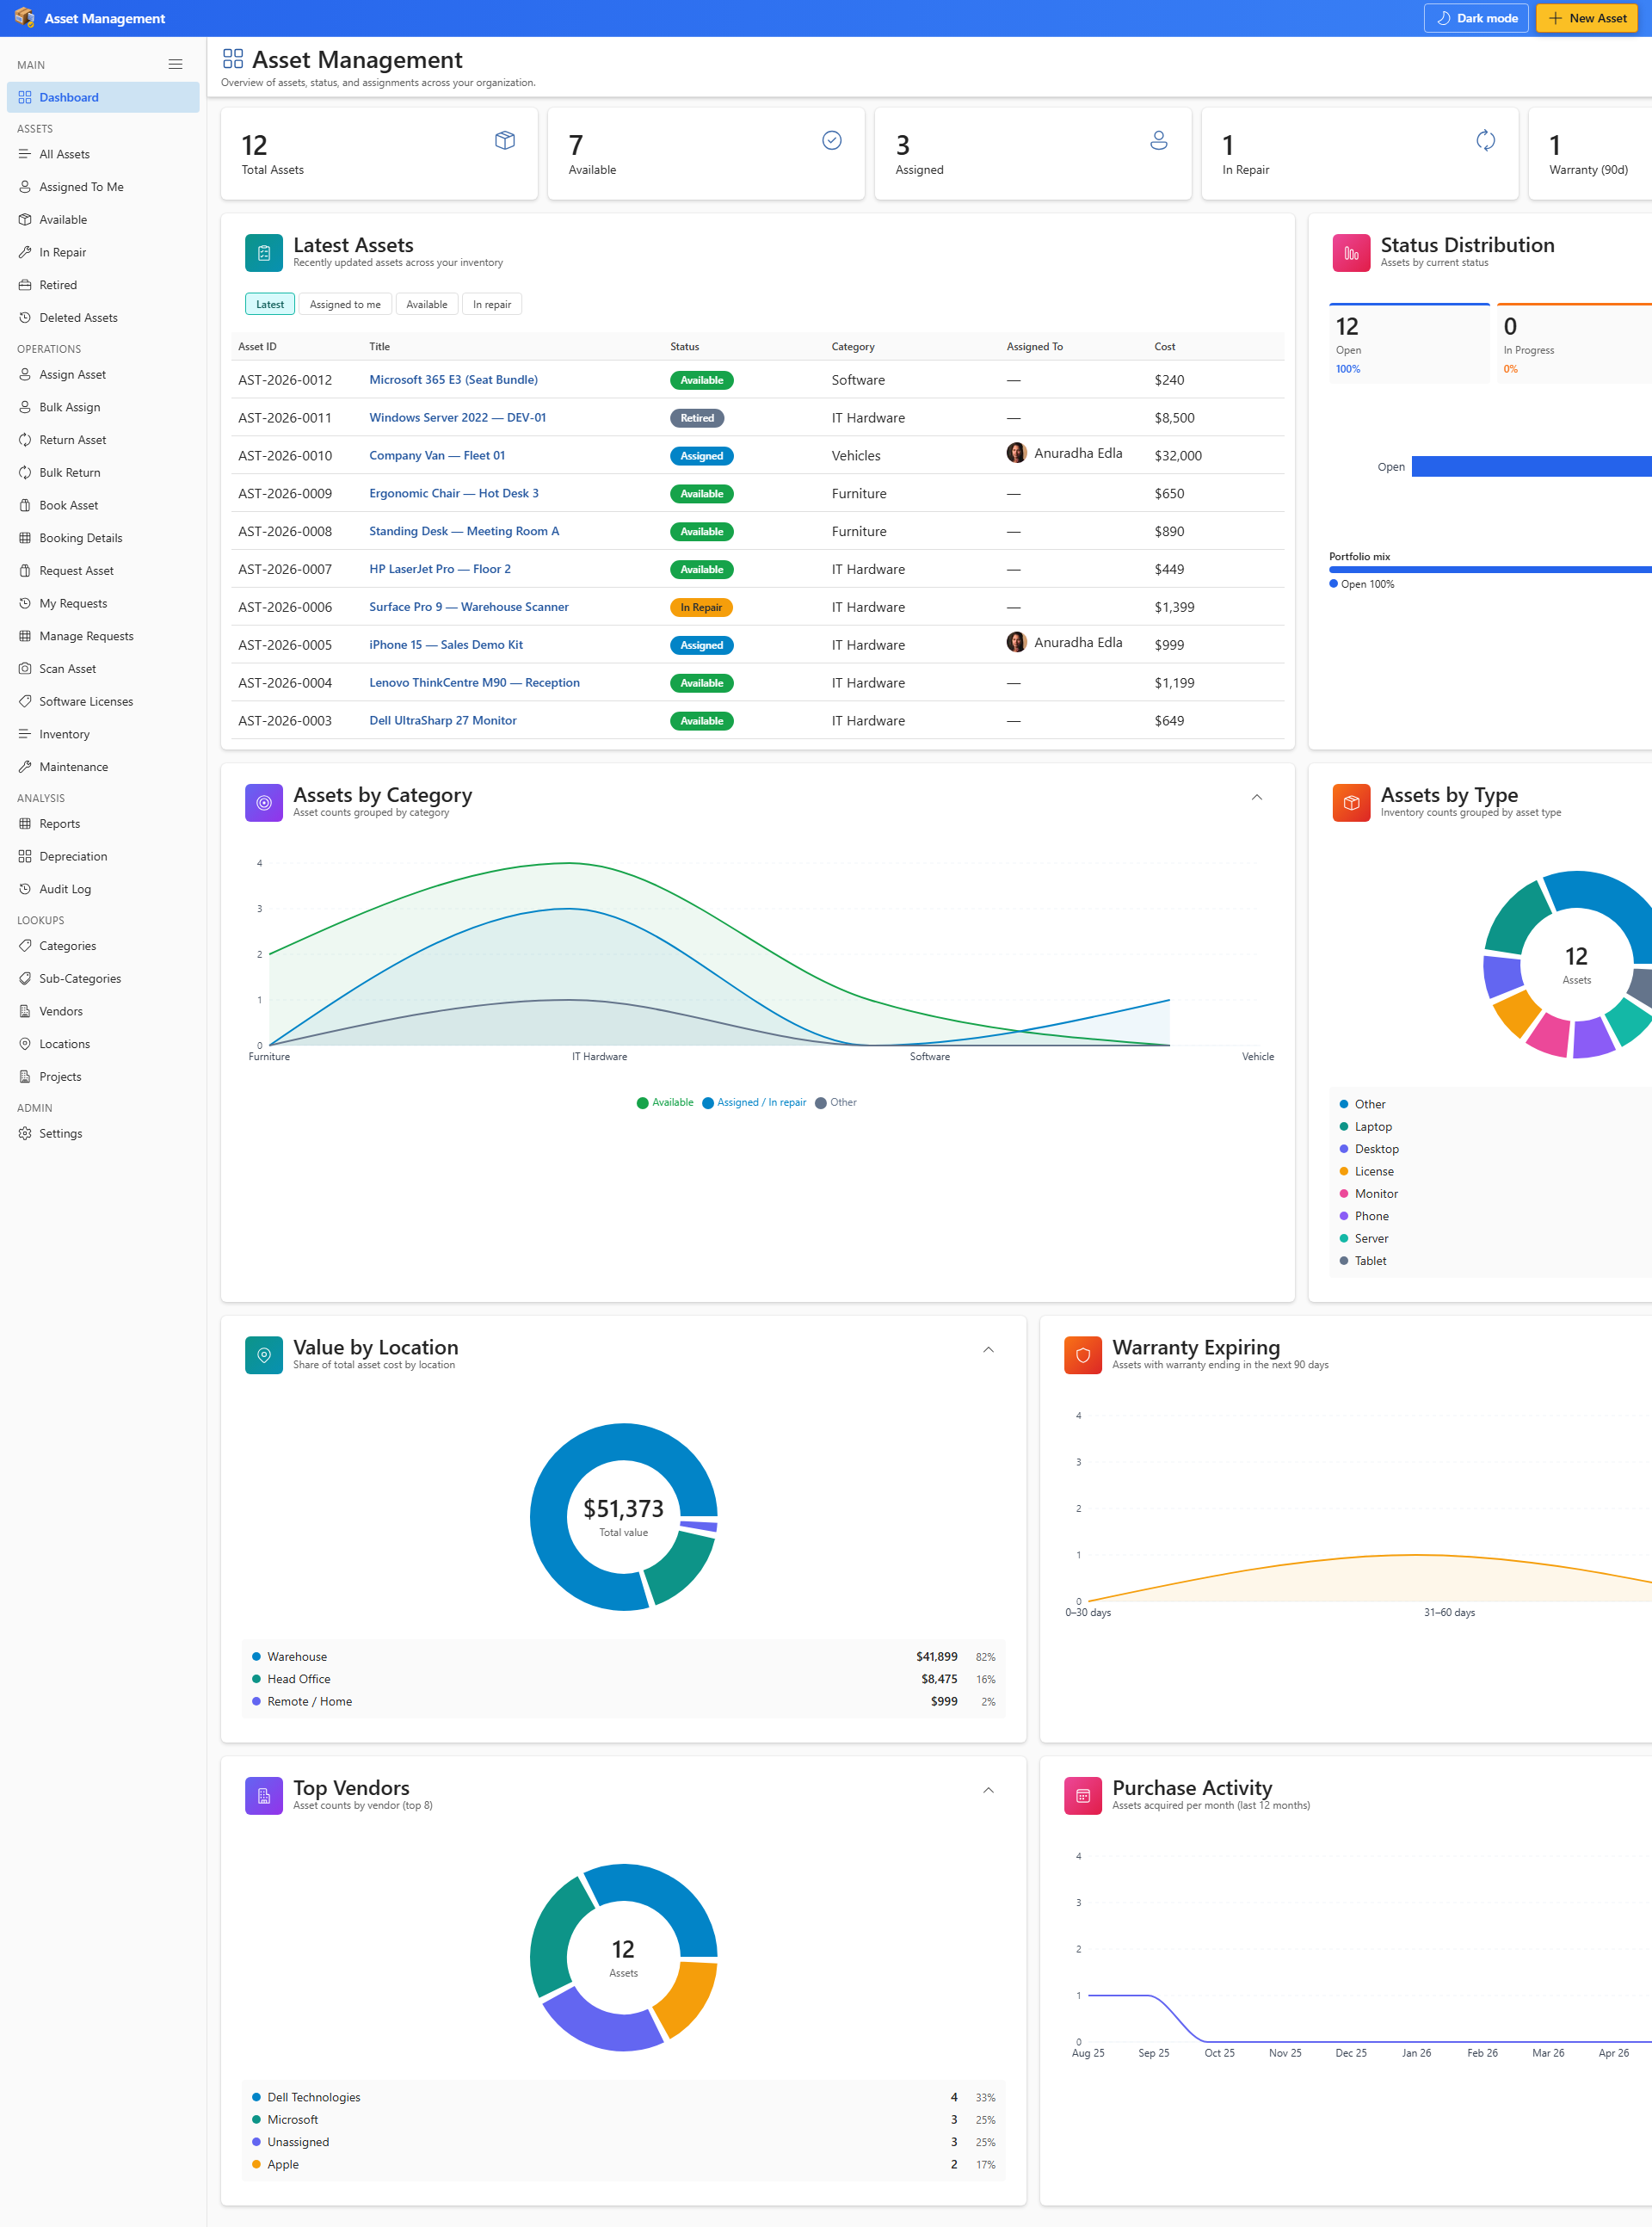Toggle Assigned / In repair legend series

pos(754,1102)
